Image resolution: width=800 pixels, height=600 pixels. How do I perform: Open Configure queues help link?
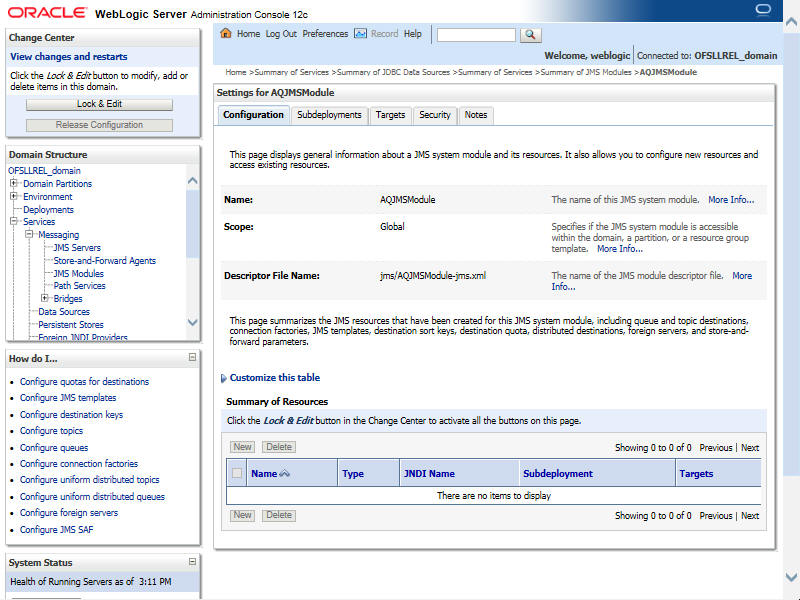pyautogui.click(x=54, y=447)
